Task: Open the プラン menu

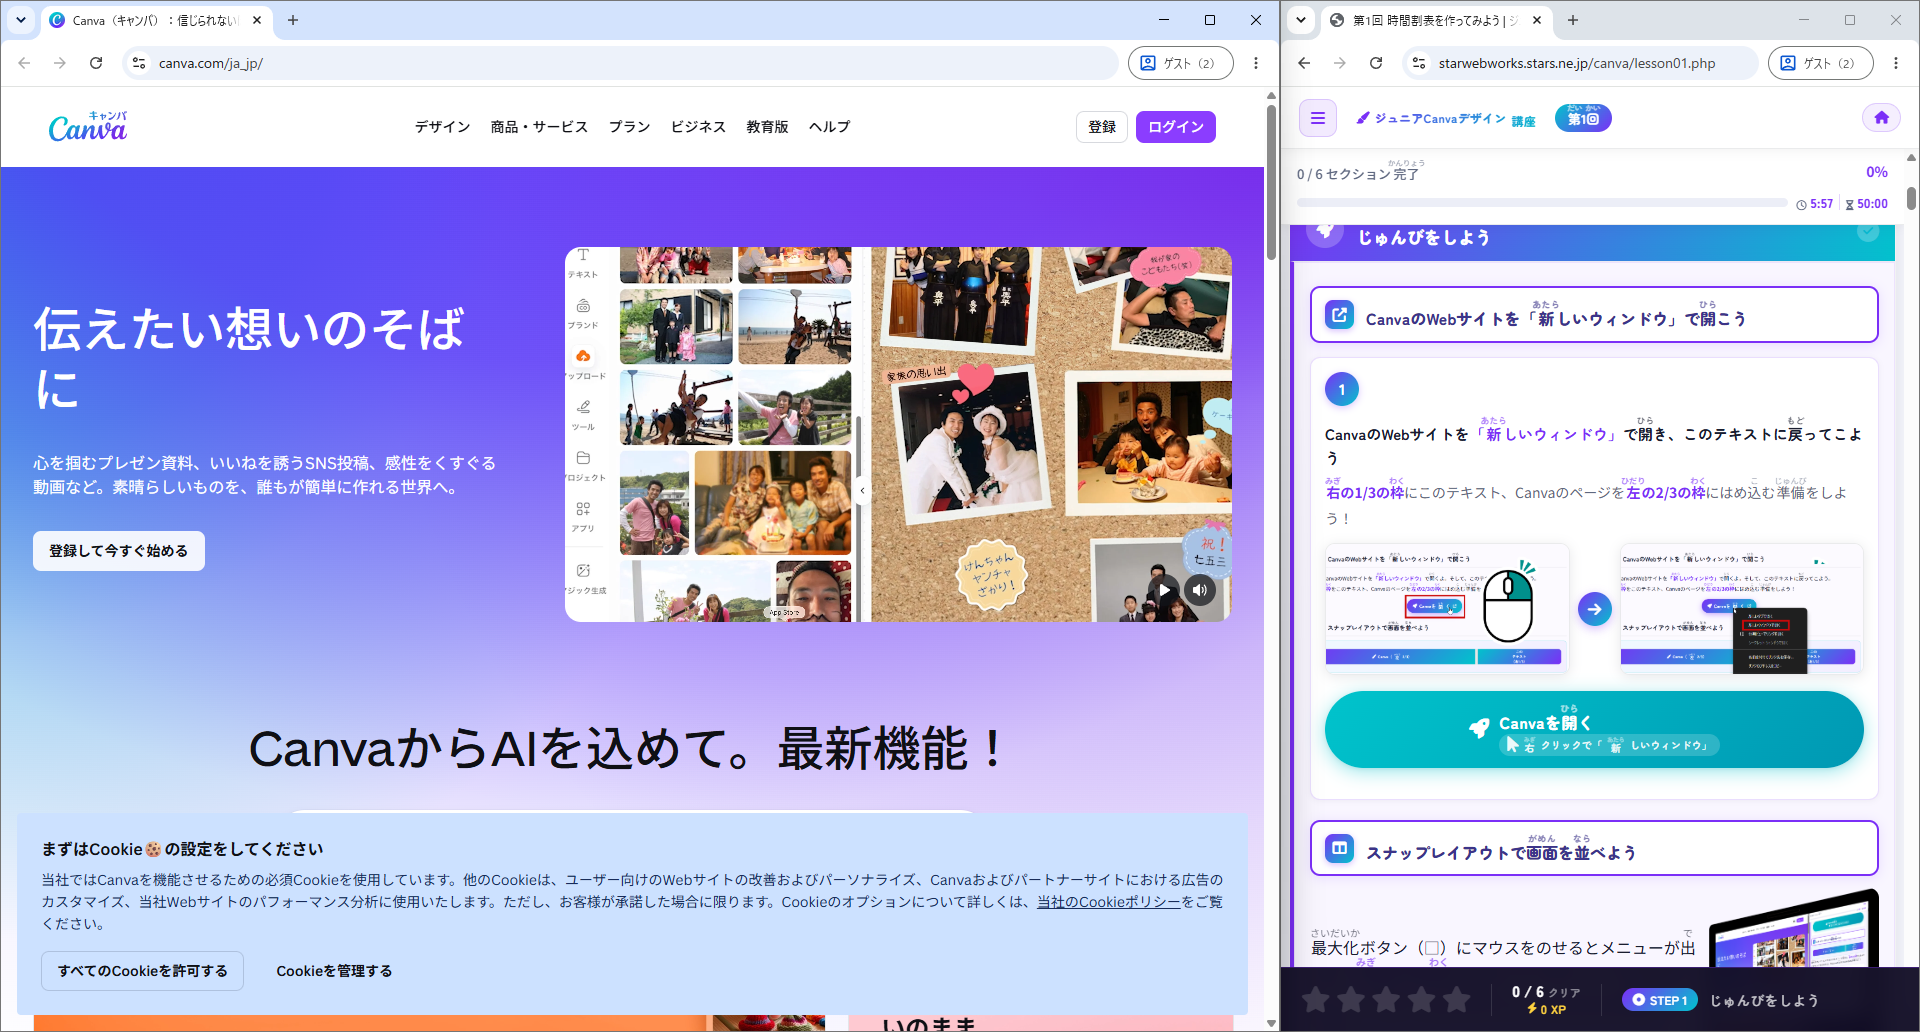Action: coord(629,127)
